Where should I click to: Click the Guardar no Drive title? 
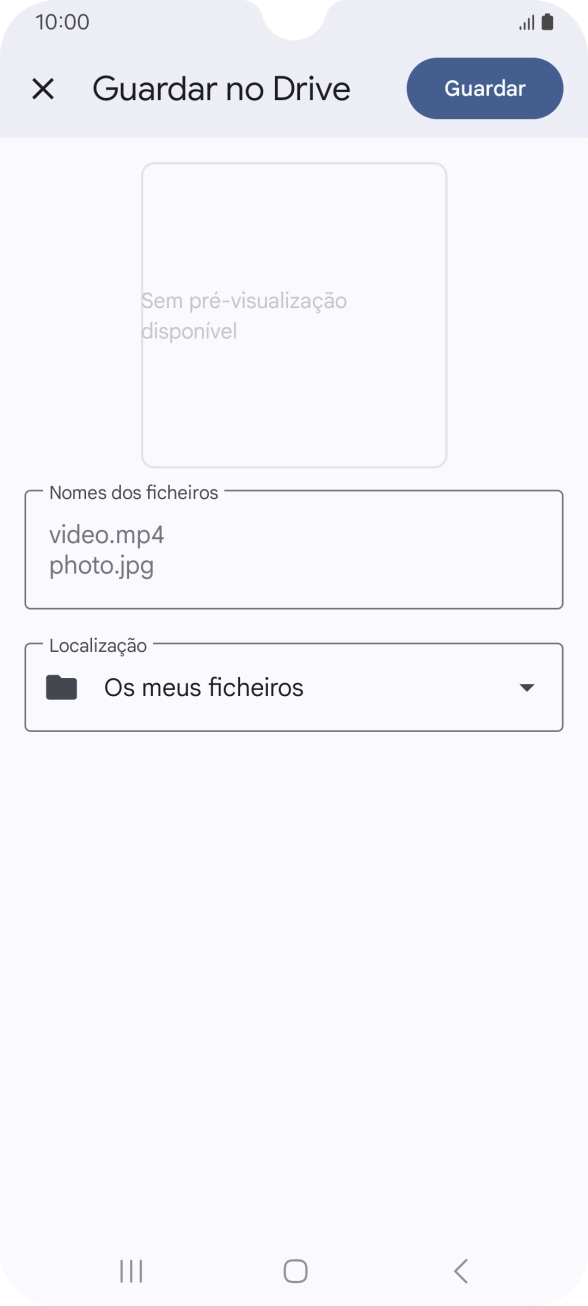pyautogui.click(x=221, y=88)
